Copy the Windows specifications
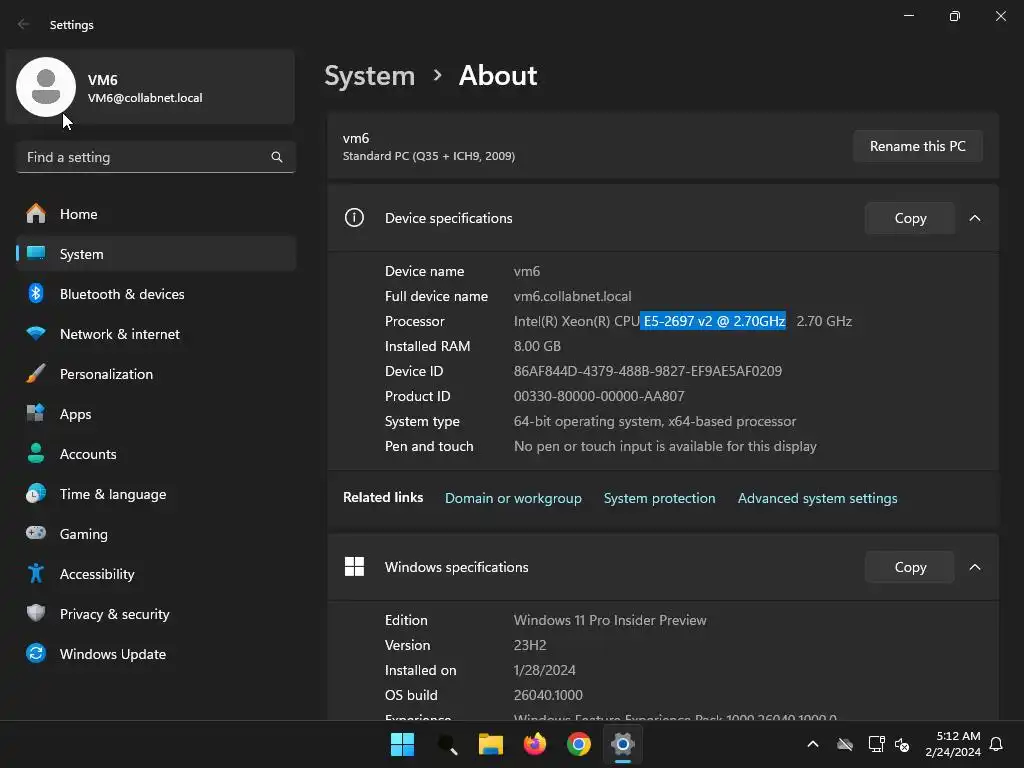This screenshot has height=768, width=1024. [910, 567]
